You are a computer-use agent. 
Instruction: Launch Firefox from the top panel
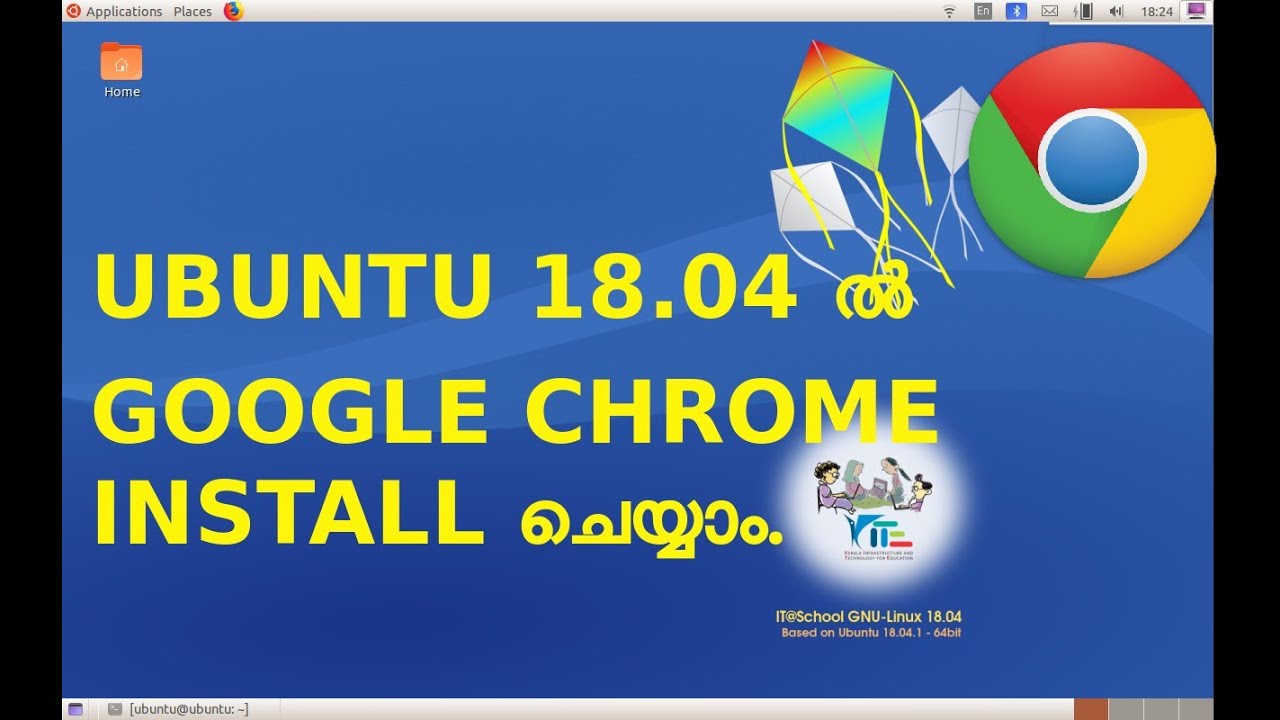point(234,11)
